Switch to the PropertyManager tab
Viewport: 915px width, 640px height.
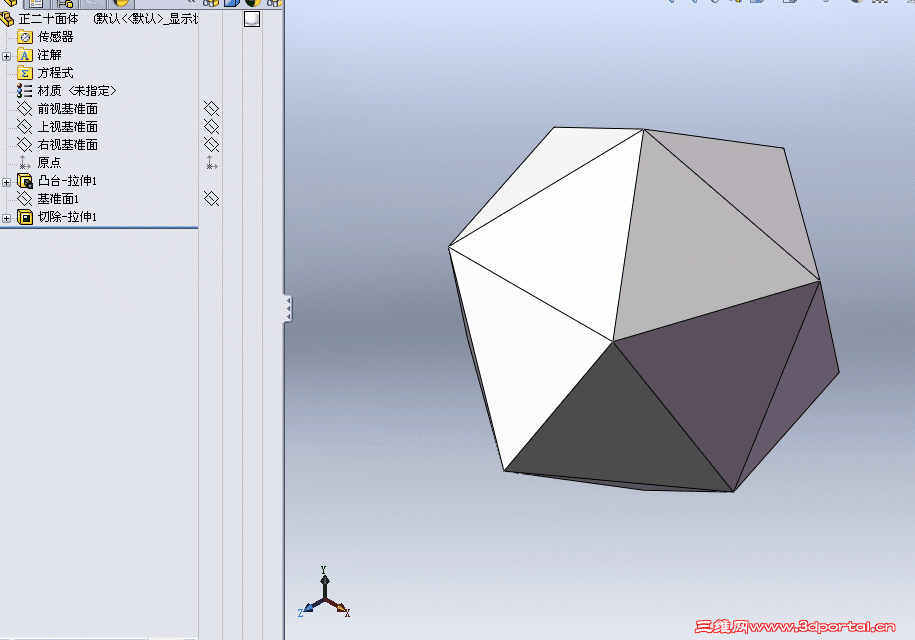[36, 3]
